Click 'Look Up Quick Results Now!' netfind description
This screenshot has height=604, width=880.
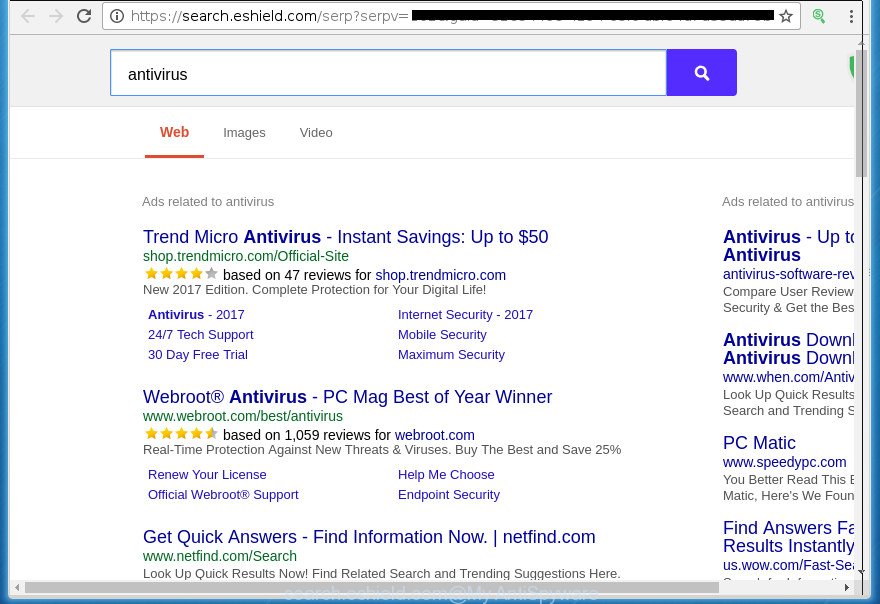coord(382,574)
